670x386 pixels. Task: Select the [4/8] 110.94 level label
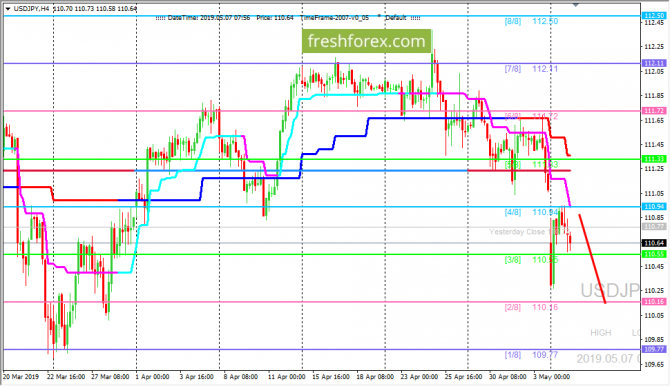[x=531, y=212]
